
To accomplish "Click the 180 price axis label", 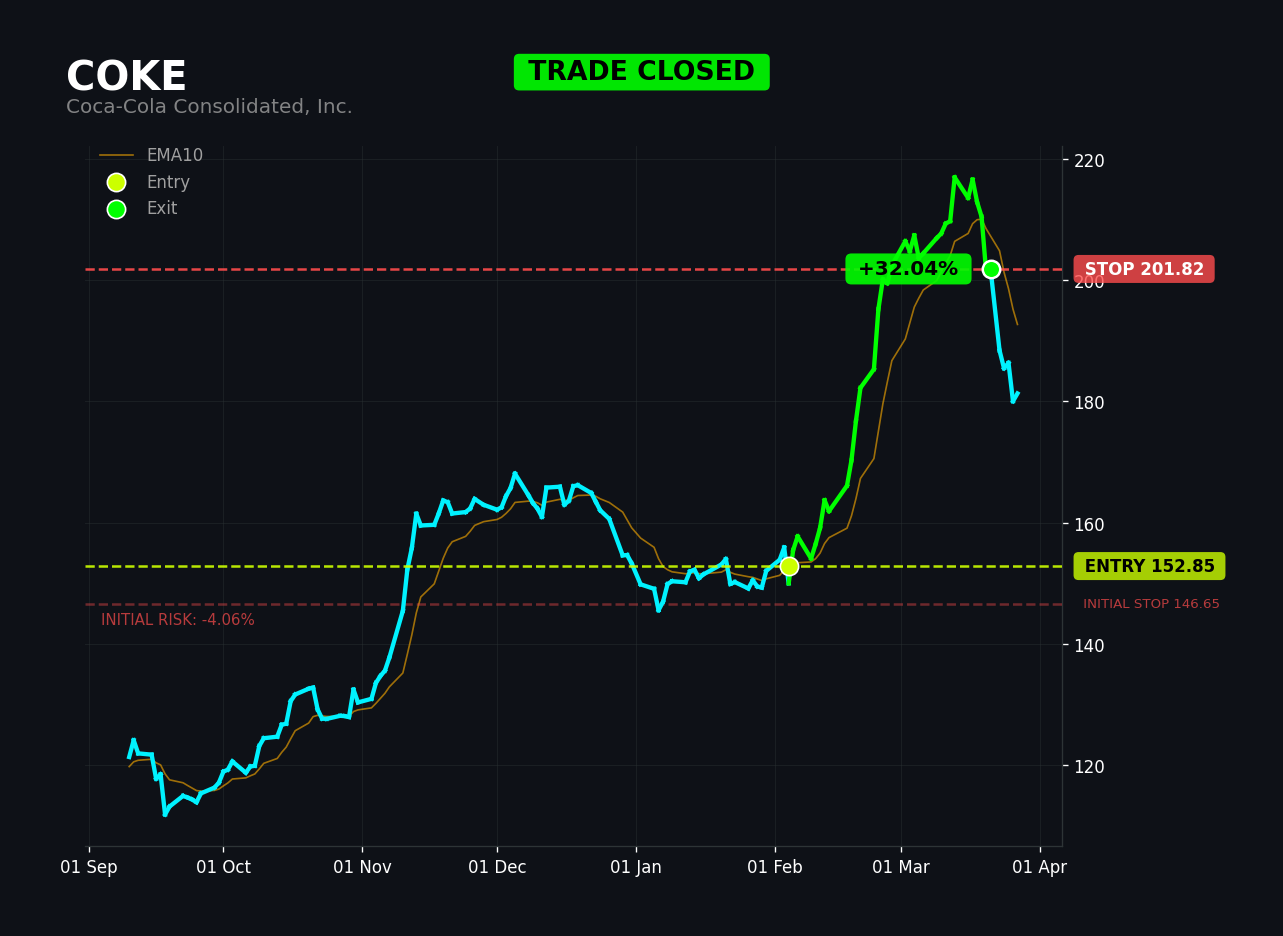I will pyautogui.click(x=1089, y=402).
